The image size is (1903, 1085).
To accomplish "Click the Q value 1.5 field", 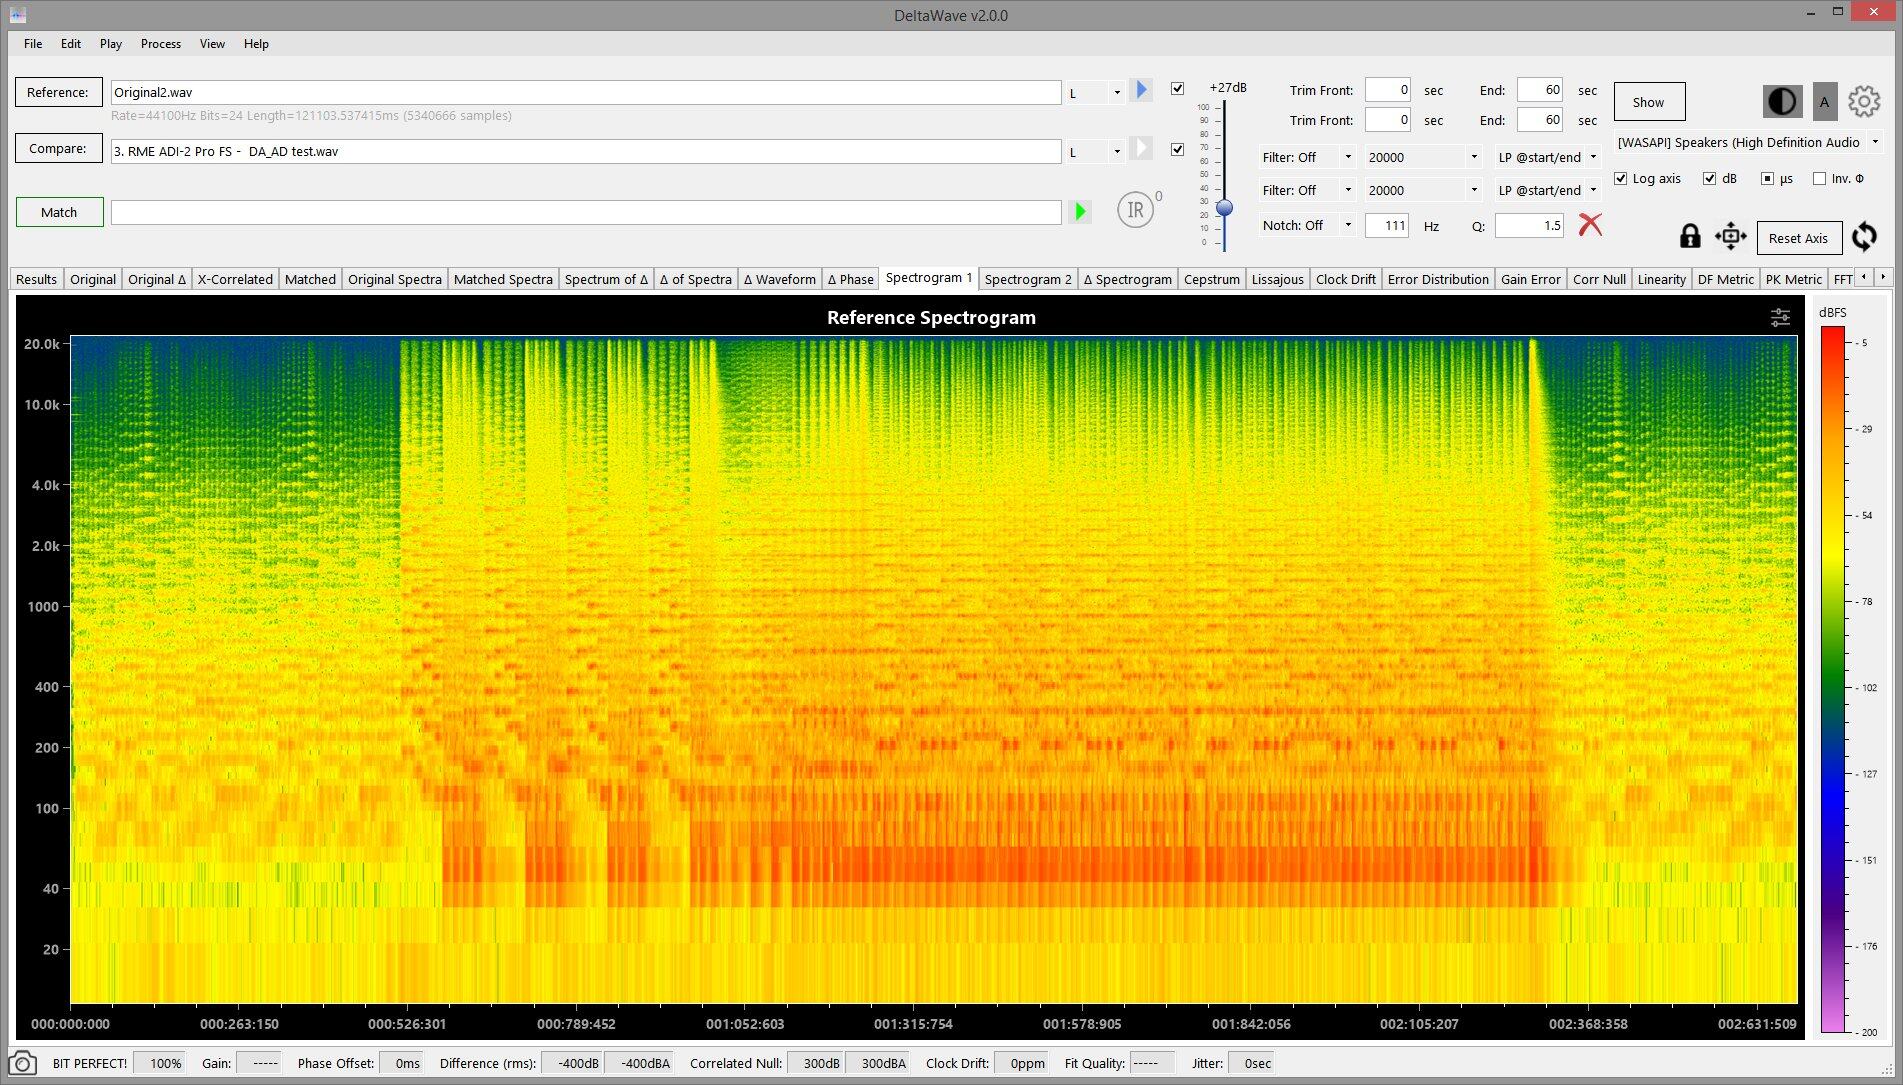I will (x=1529, y=225).
